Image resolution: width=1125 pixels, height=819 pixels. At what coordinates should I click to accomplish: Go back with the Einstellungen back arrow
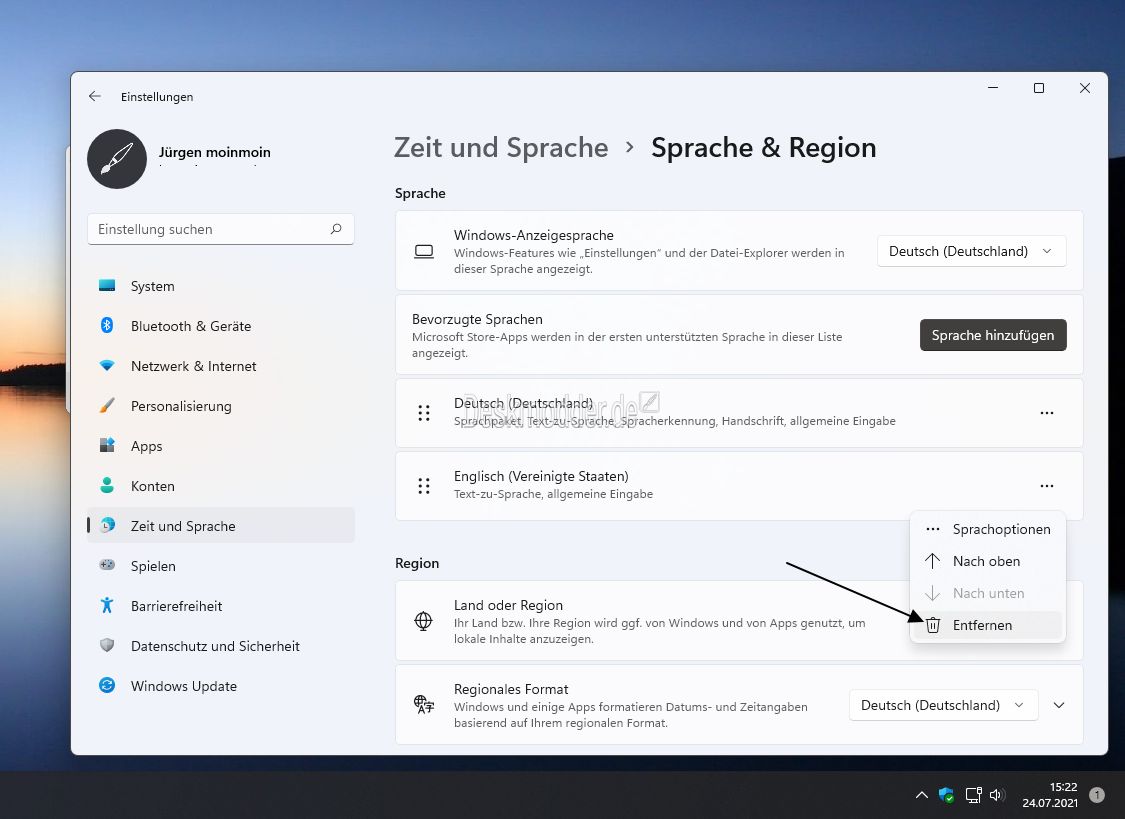(x=95, y=96)
